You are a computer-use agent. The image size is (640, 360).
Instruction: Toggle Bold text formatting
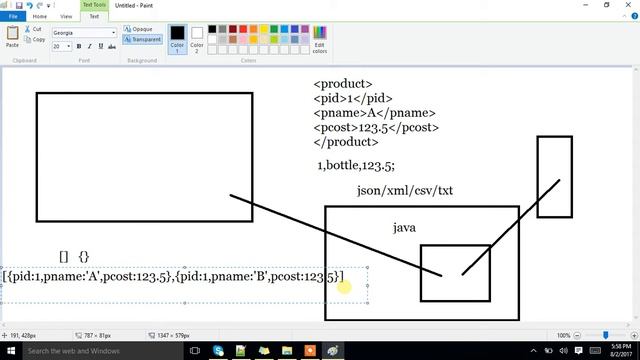pyautogui.click(x=79, y=47)
